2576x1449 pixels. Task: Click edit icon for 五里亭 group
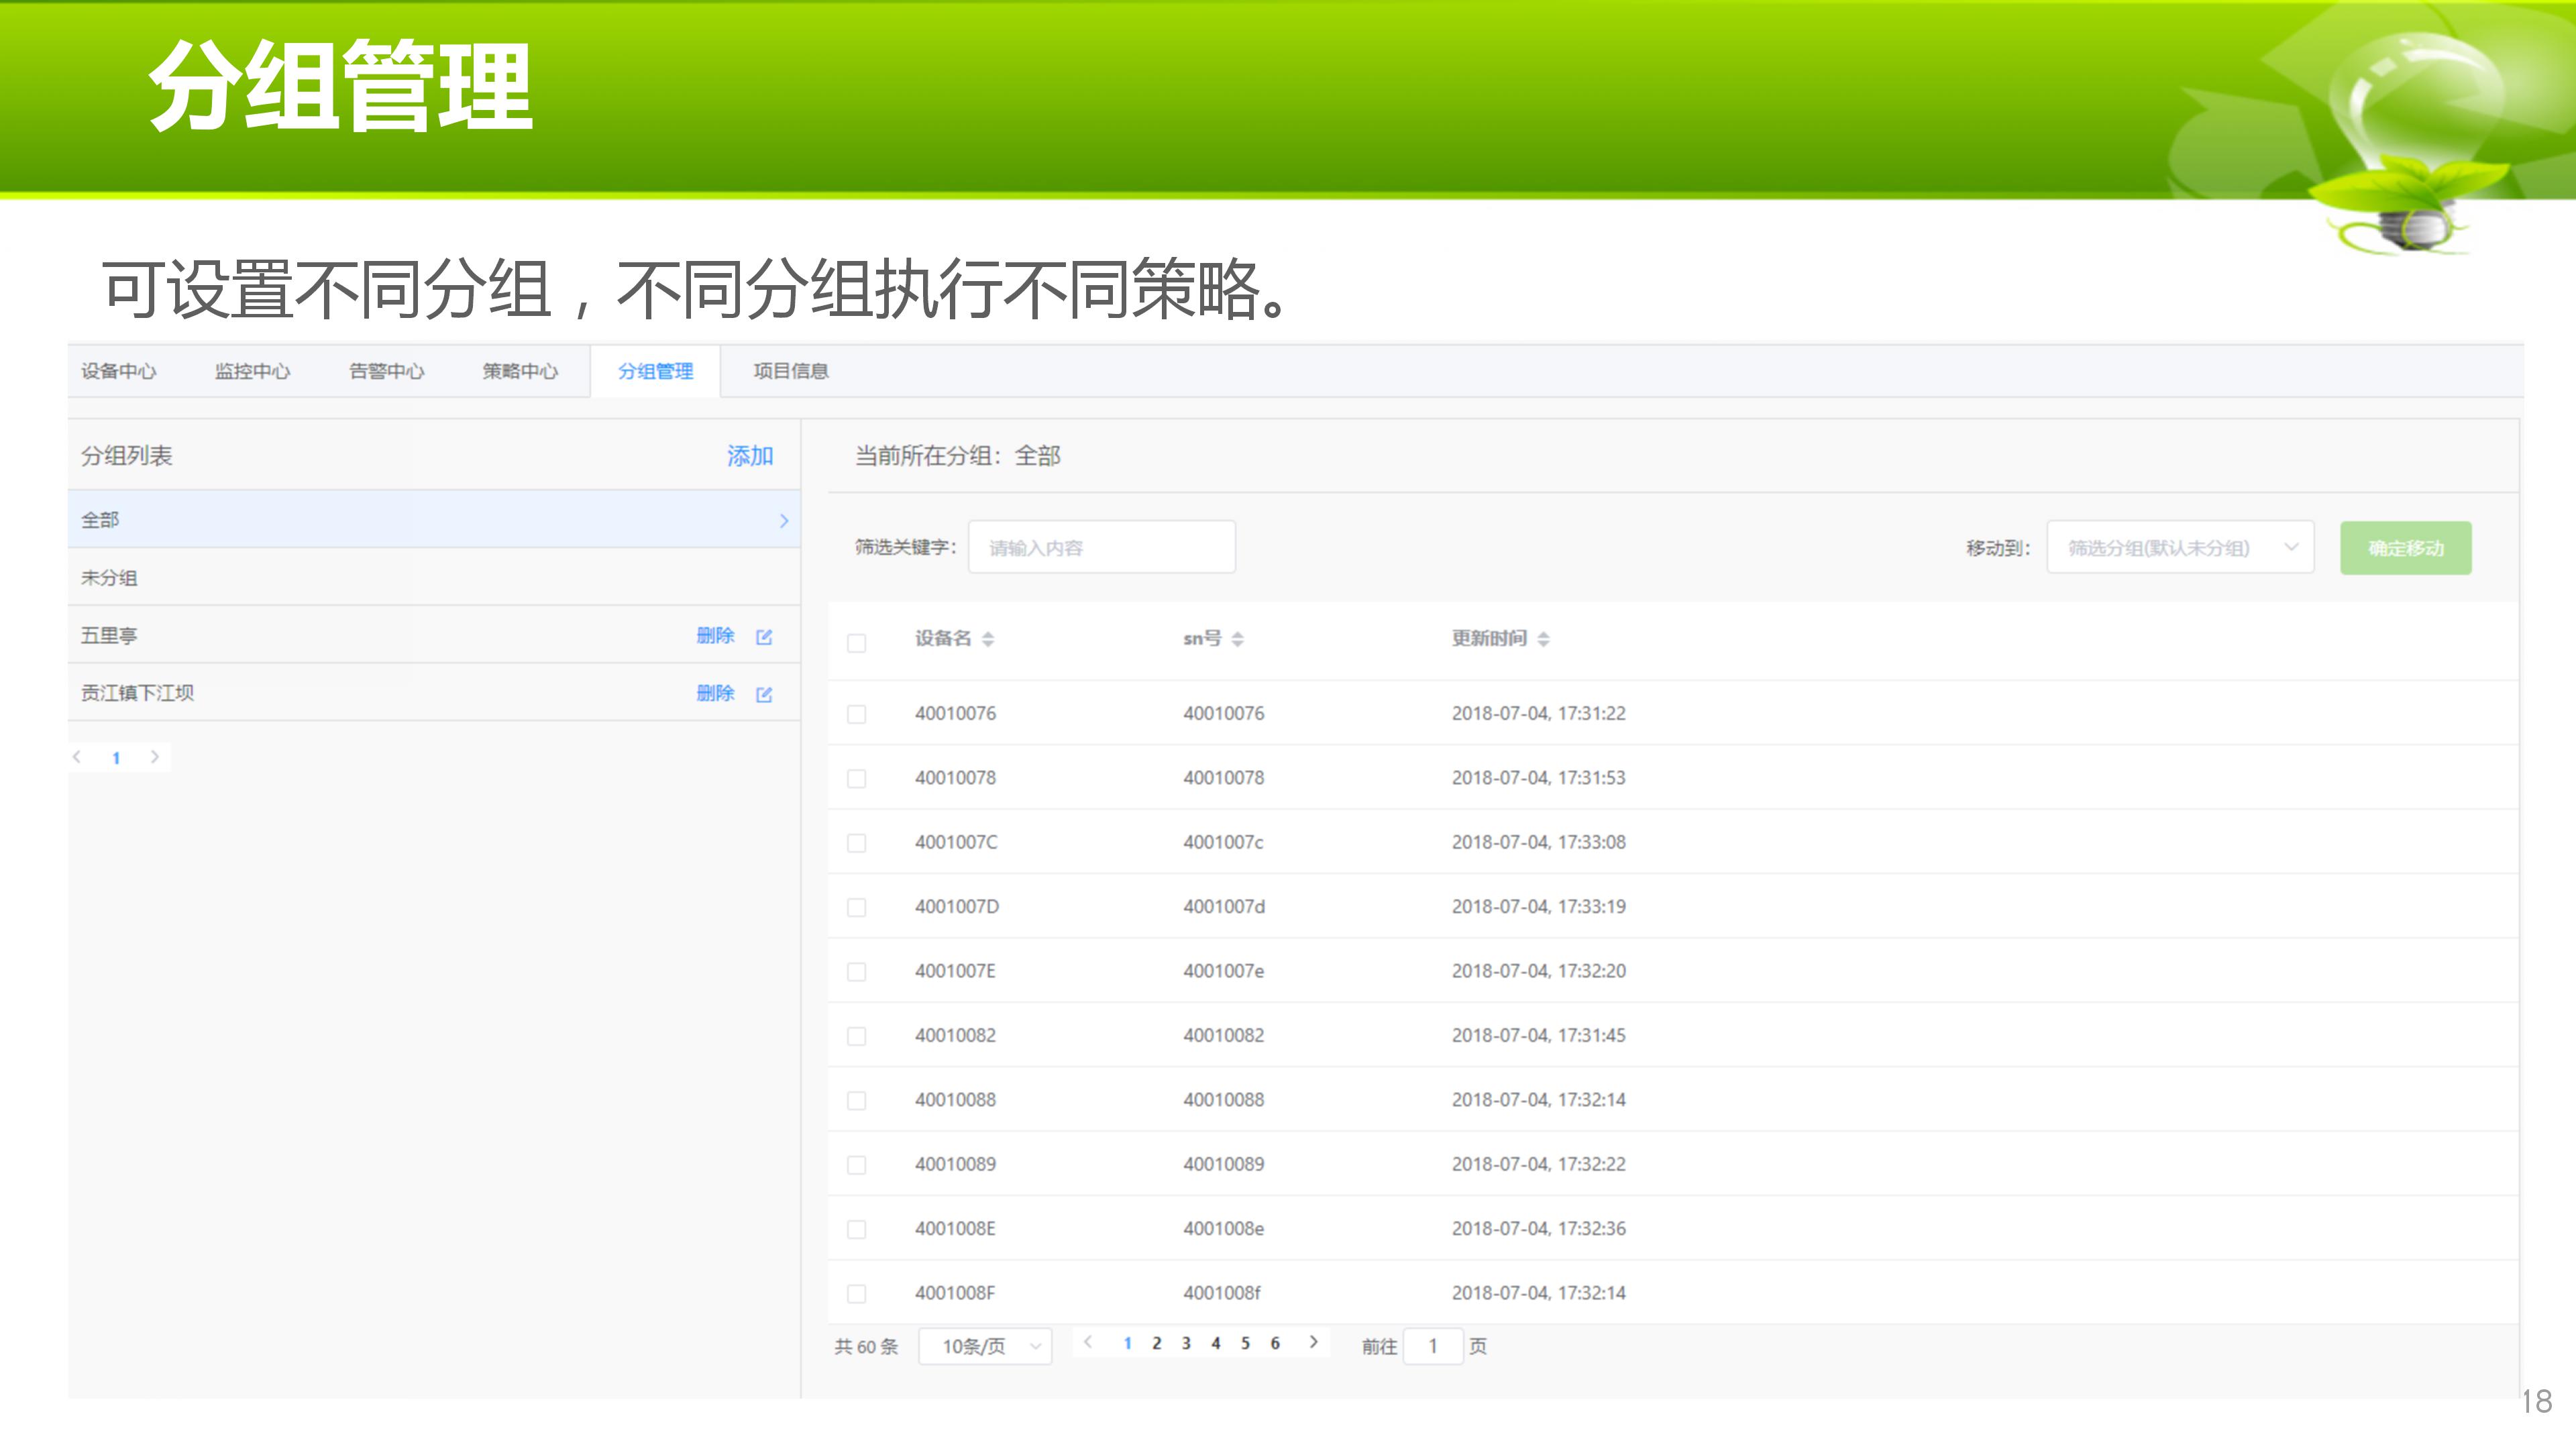click(764, 637)
